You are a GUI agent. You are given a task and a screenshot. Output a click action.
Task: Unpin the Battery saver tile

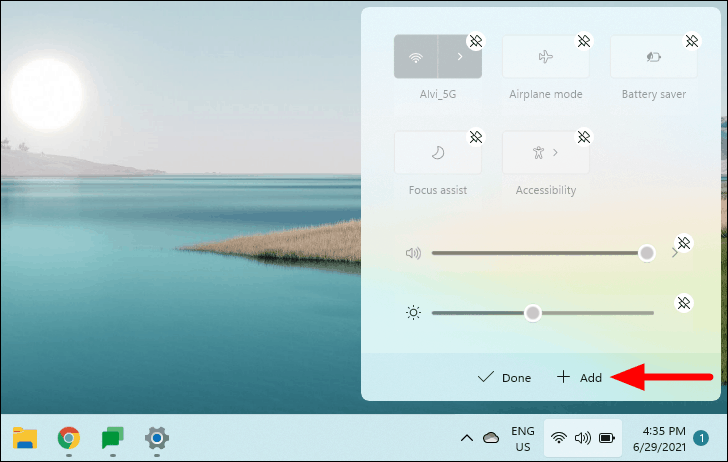click(x=691, y=41)
